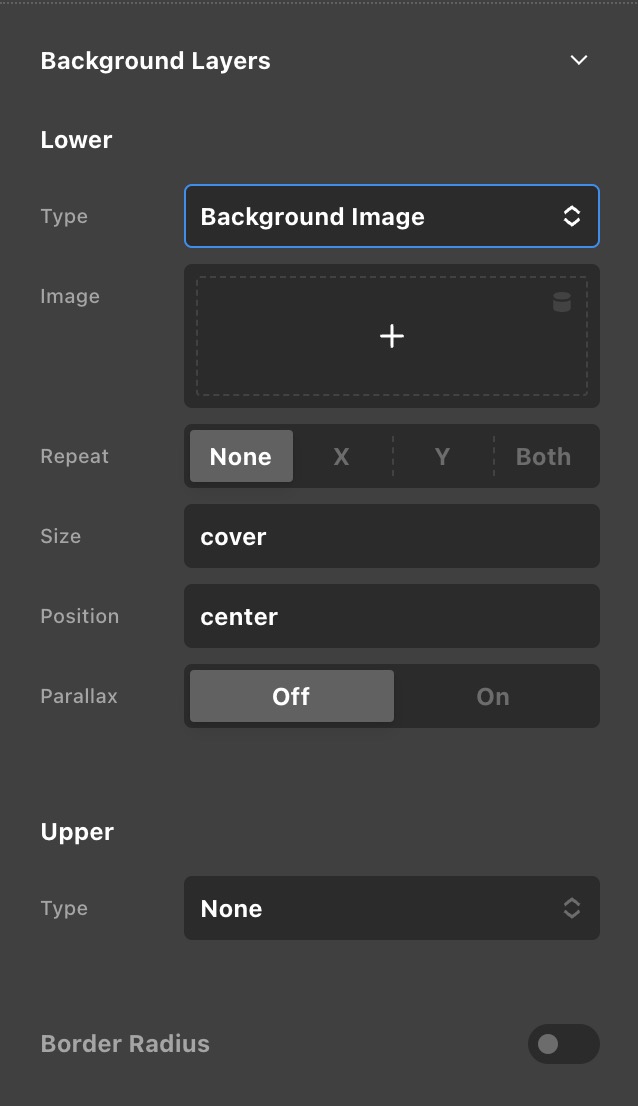Click the plus icon to add image
The image size is (638, 1106).
[x=392, y=336]
